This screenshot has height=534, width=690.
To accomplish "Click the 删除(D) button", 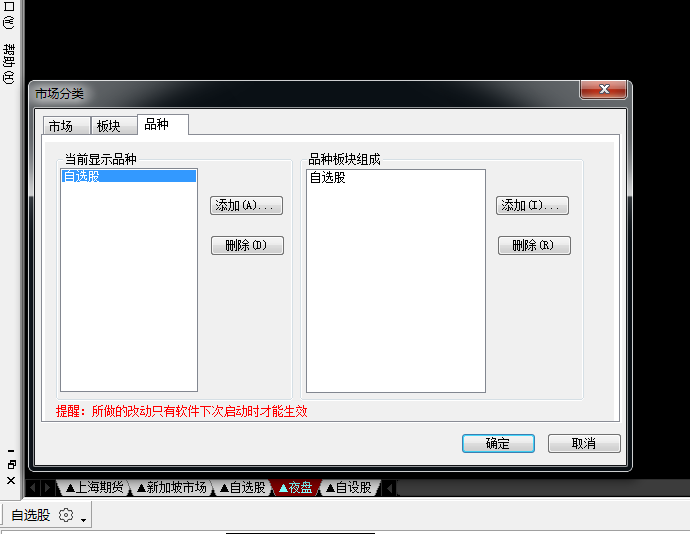I will click(247, 245).
